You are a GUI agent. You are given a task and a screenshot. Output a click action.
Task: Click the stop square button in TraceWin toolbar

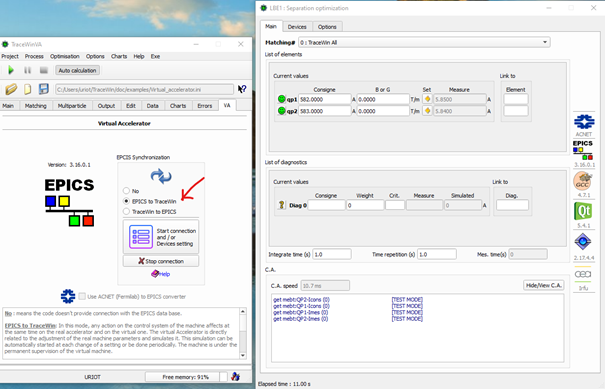pos(44,70)
